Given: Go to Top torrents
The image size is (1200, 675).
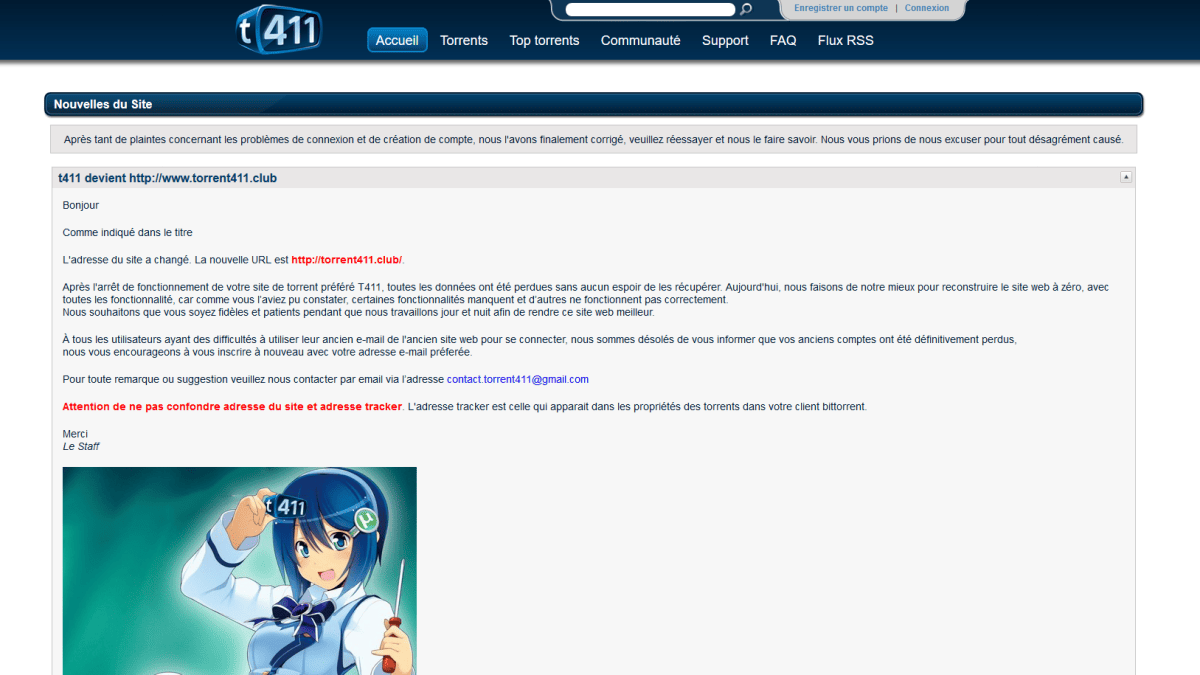Looking at the screenshot, I should [544, 40].
